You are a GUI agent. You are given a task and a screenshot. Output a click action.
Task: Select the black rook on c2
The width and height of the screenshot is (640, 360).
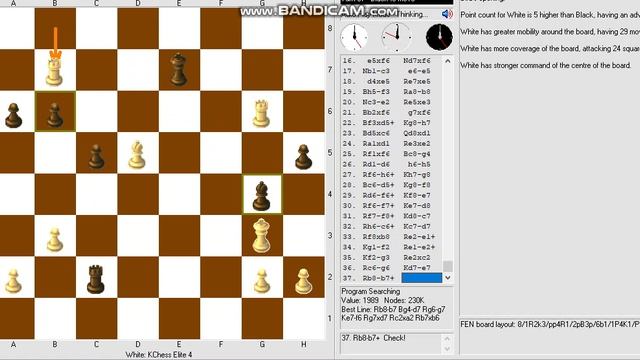tap(96, 279)
